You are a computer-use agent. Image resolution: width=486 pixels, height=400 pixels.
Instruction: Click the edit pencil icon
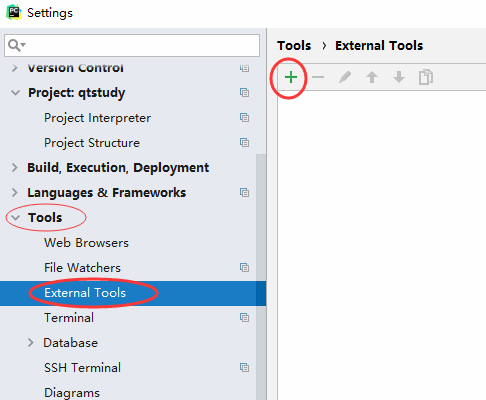pos(345,77)
